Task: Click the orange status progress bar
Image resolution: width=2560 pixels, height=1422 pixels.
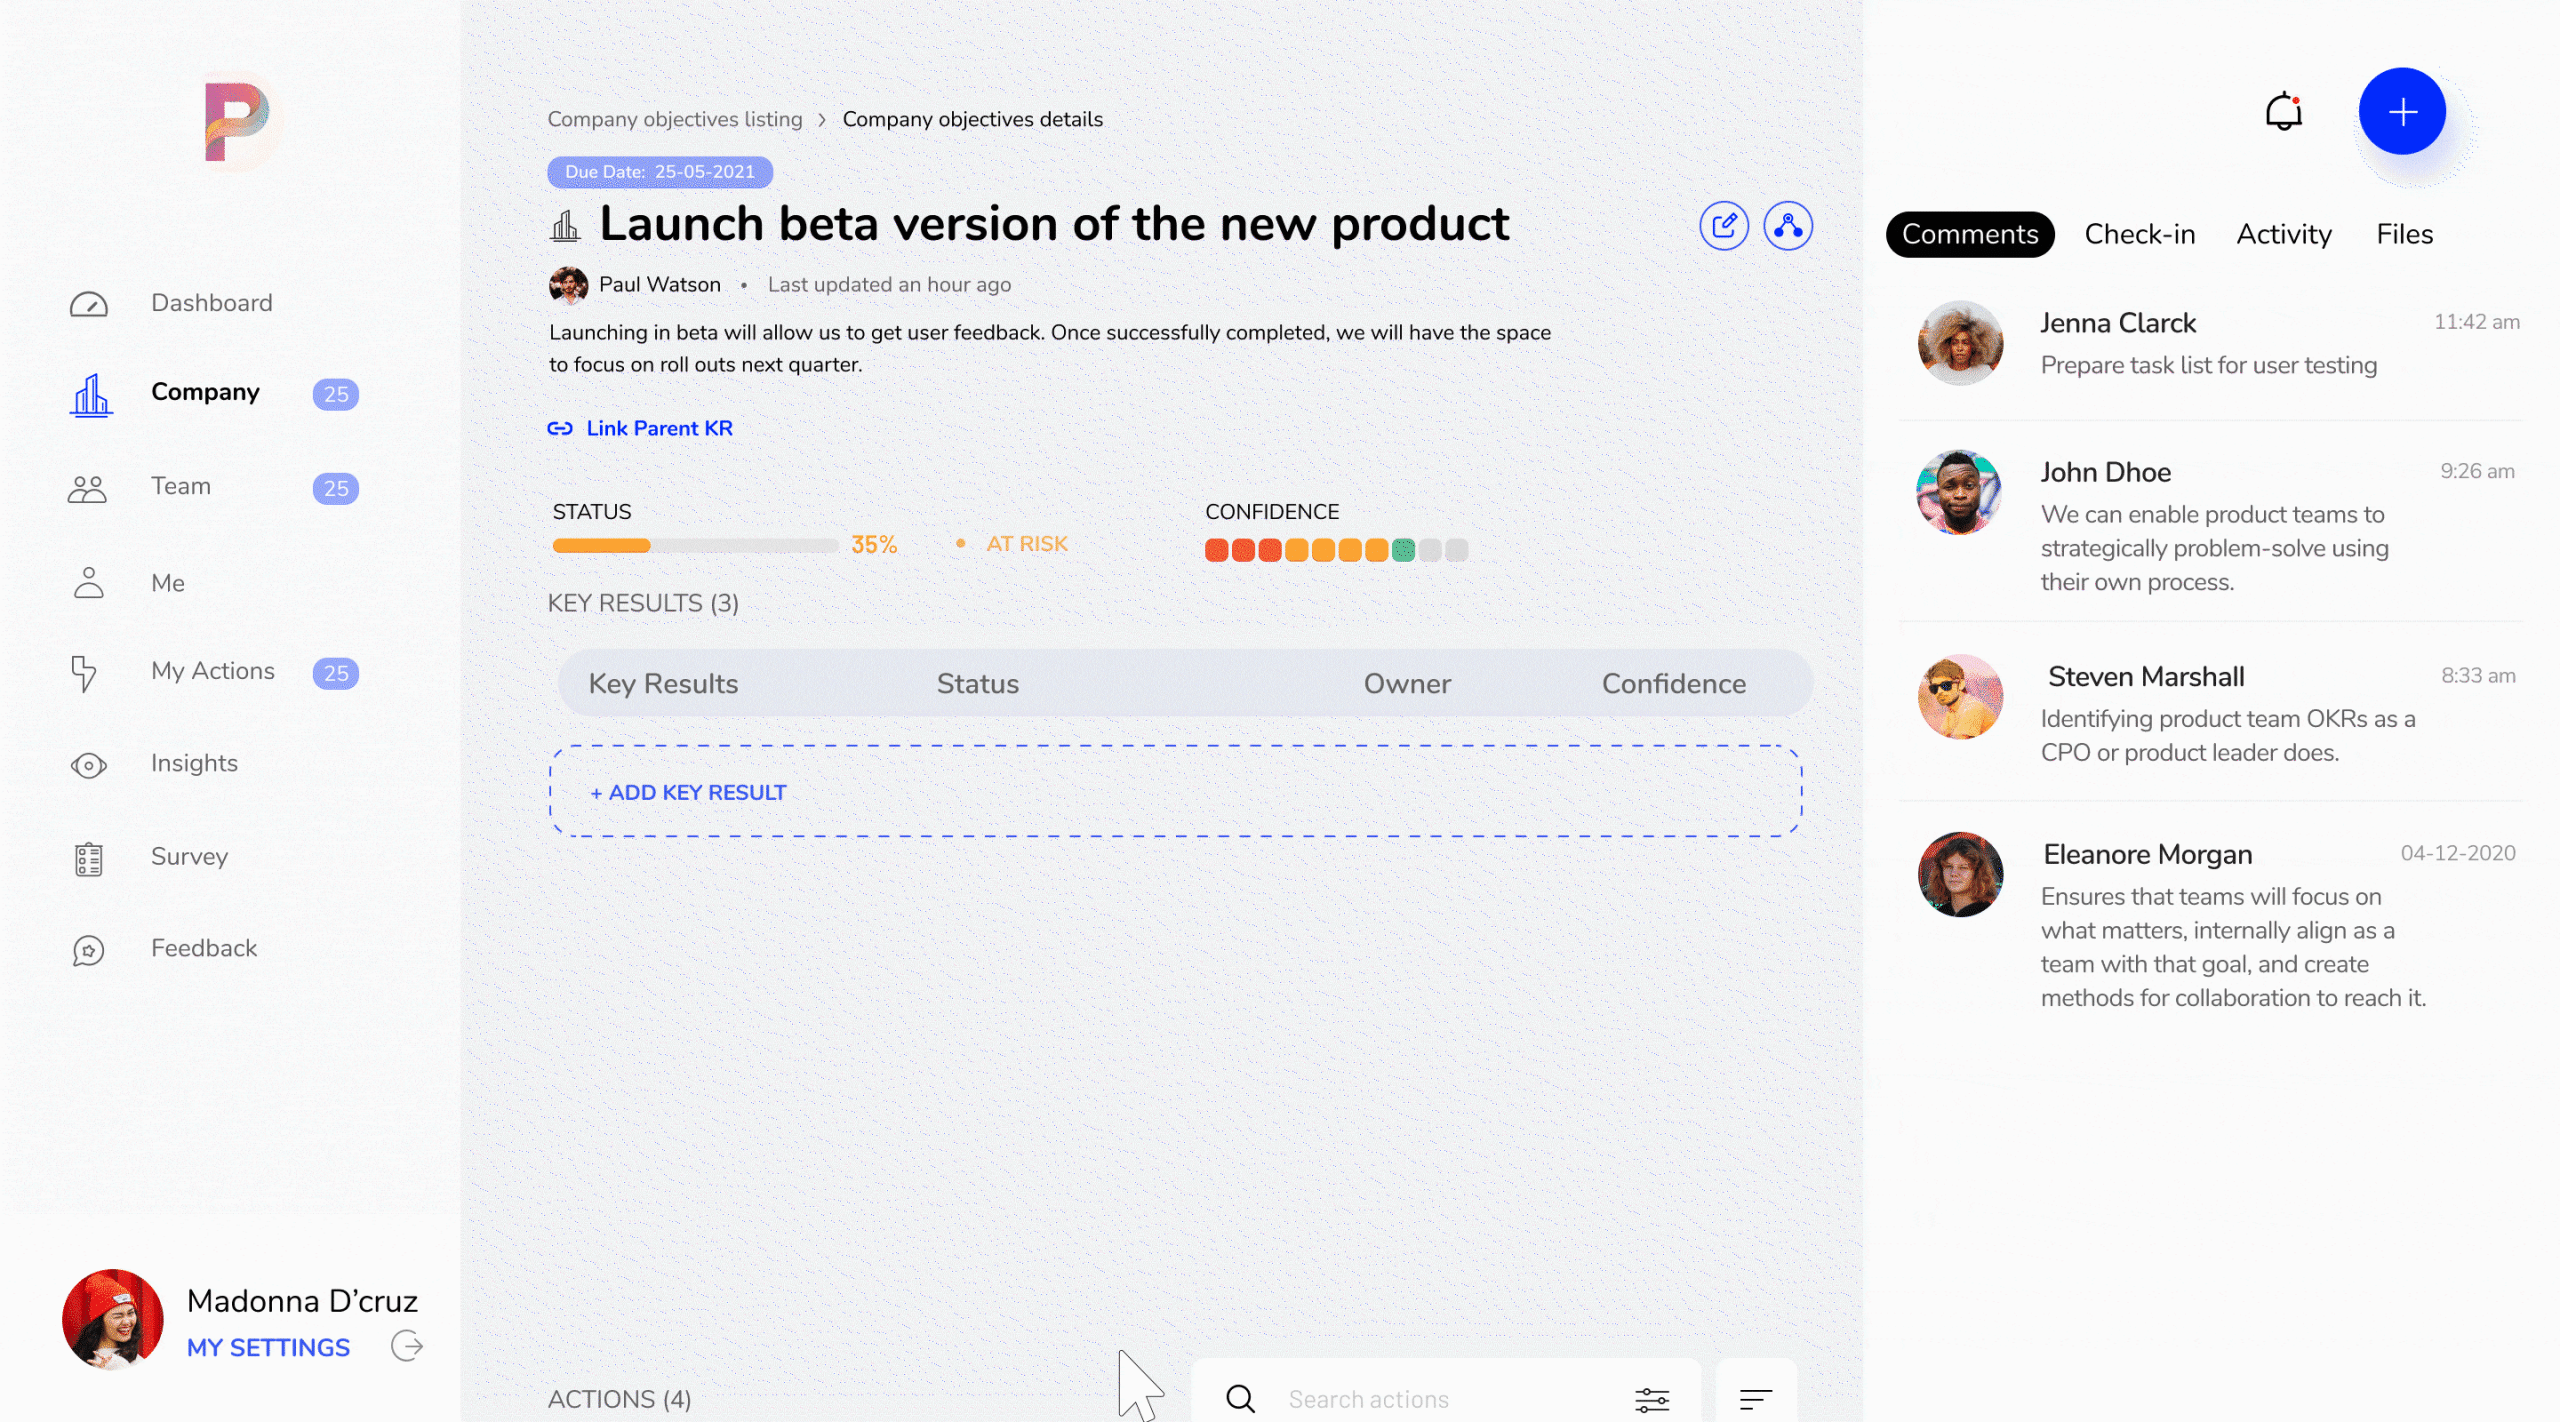Action: [601, 545]
